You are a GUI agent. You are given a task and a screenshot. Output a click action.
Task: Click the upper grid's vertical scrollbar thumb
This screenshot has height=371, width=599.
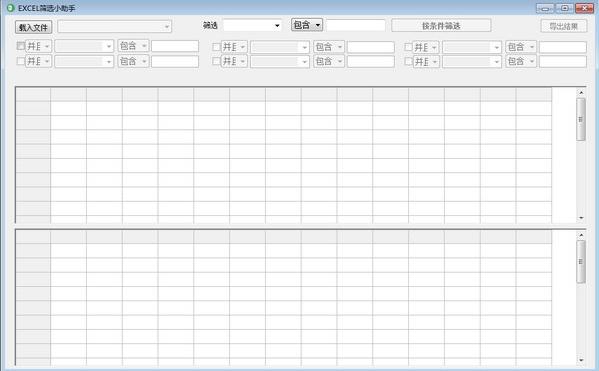(x=581, y=119)
